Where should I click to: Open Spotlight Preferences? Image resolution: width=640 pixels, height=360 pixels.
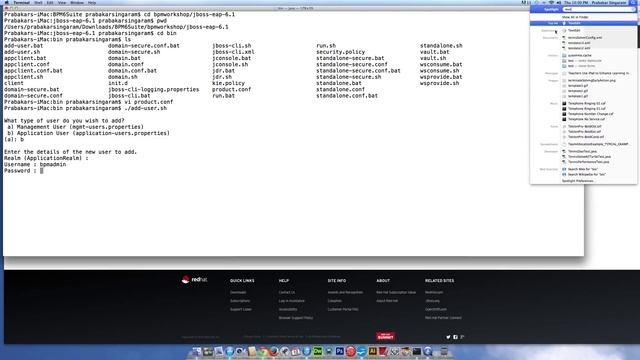click(578, 181)
